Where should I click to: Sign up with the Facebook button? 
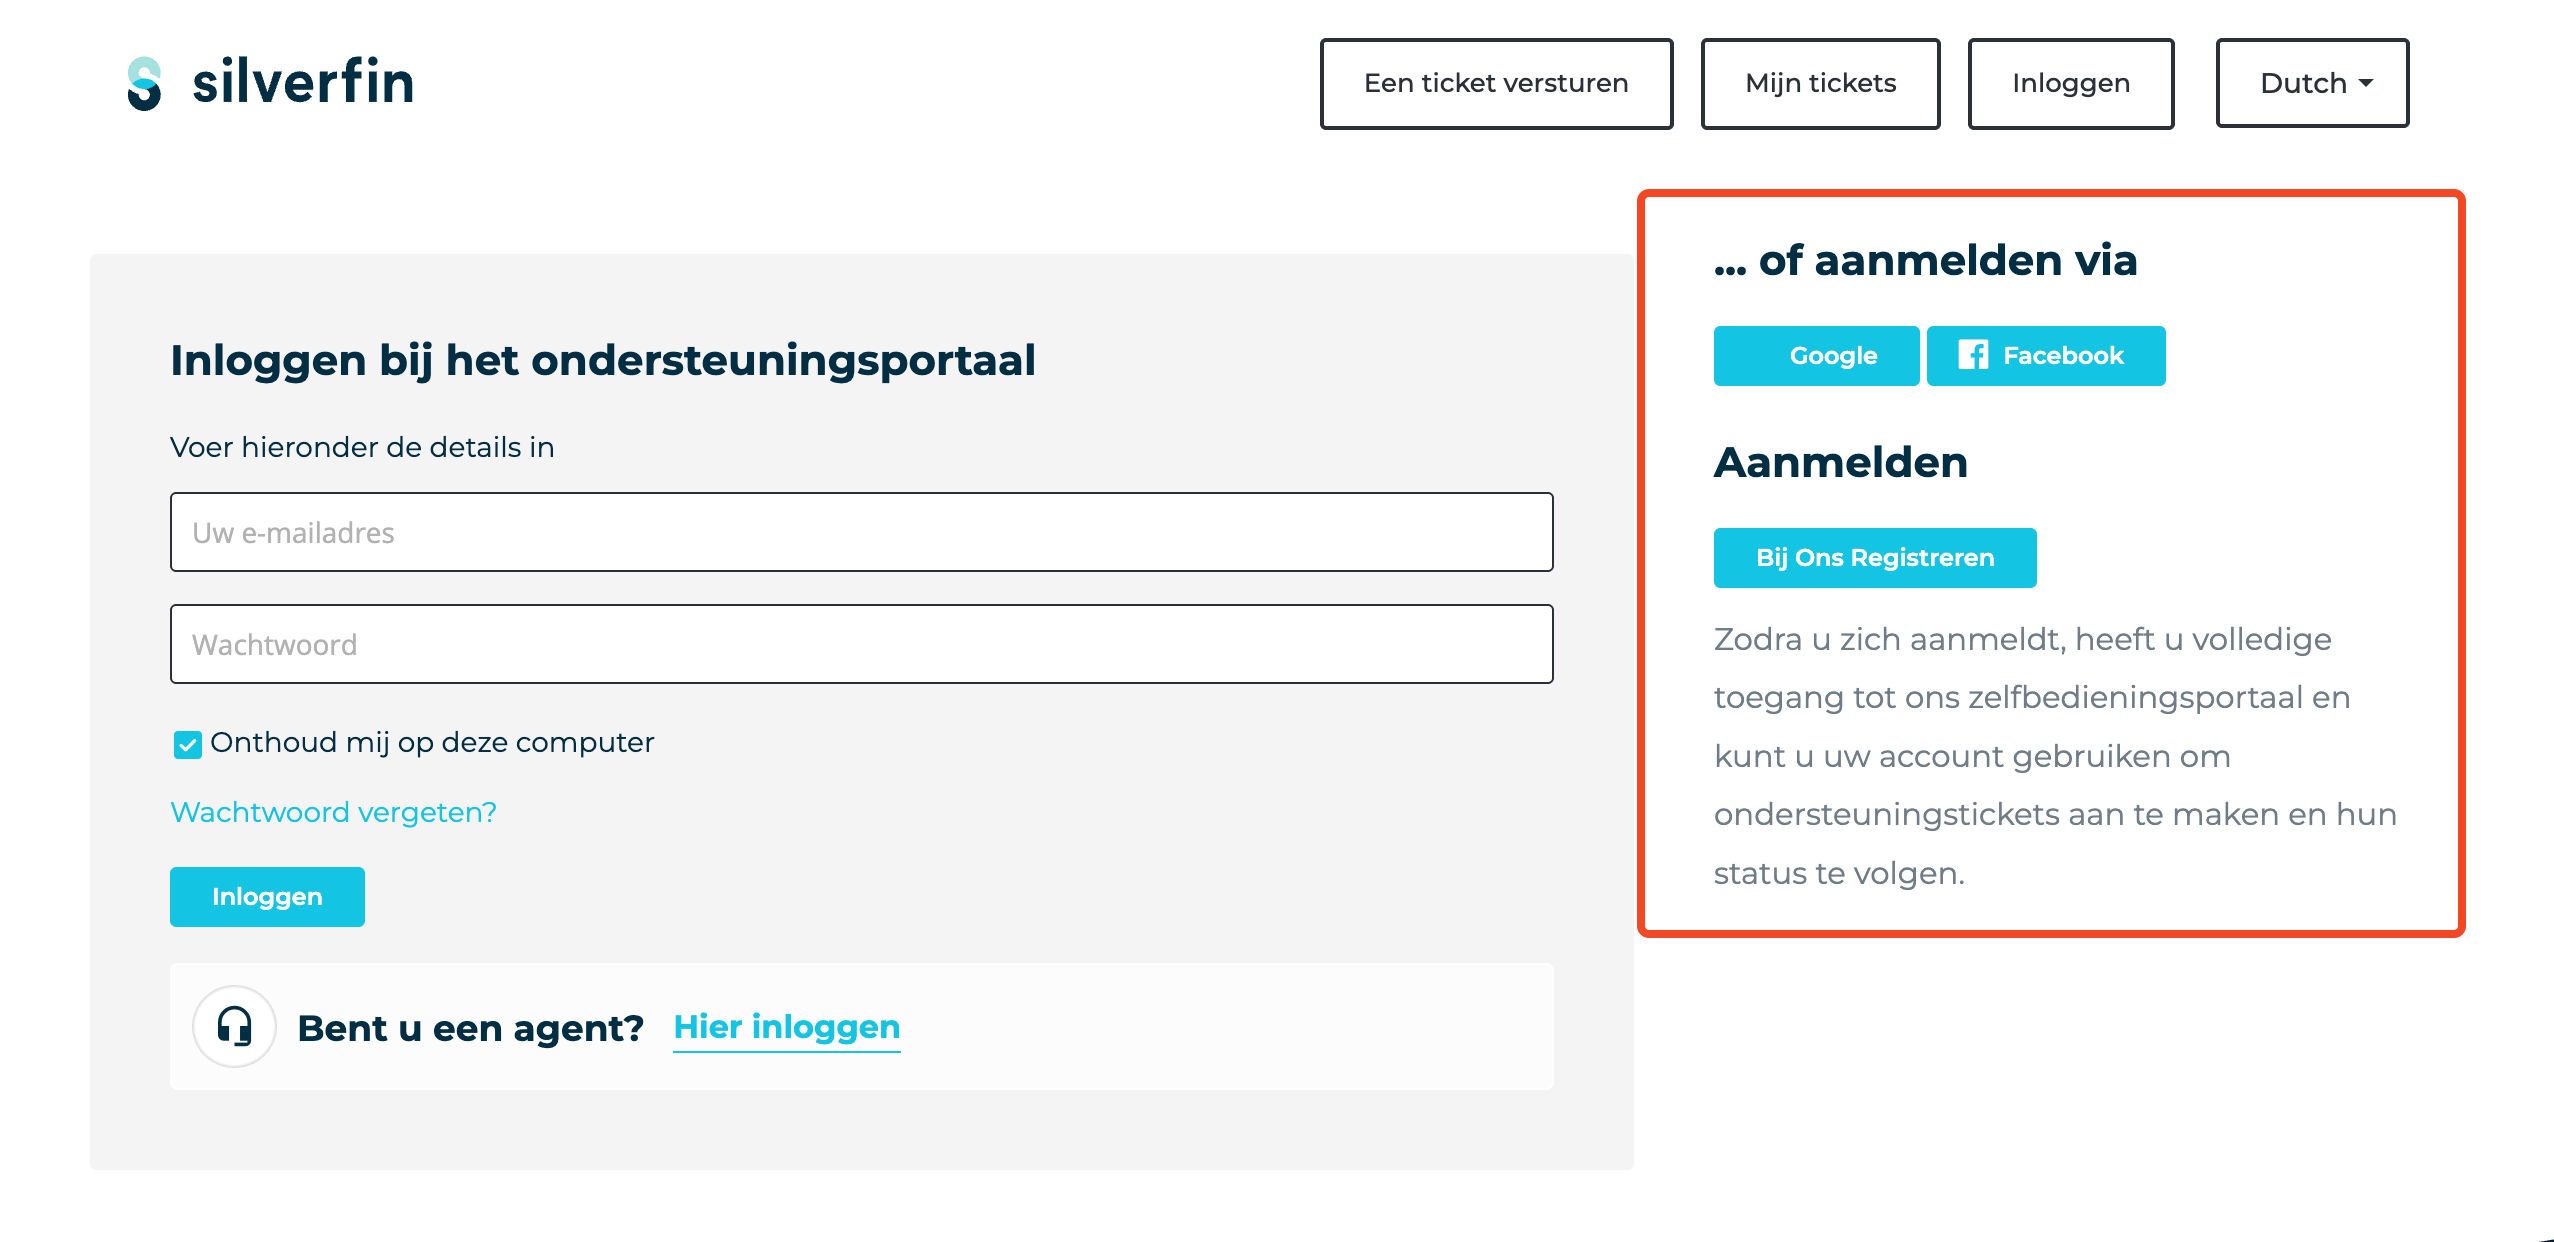tap(2046, 356)
